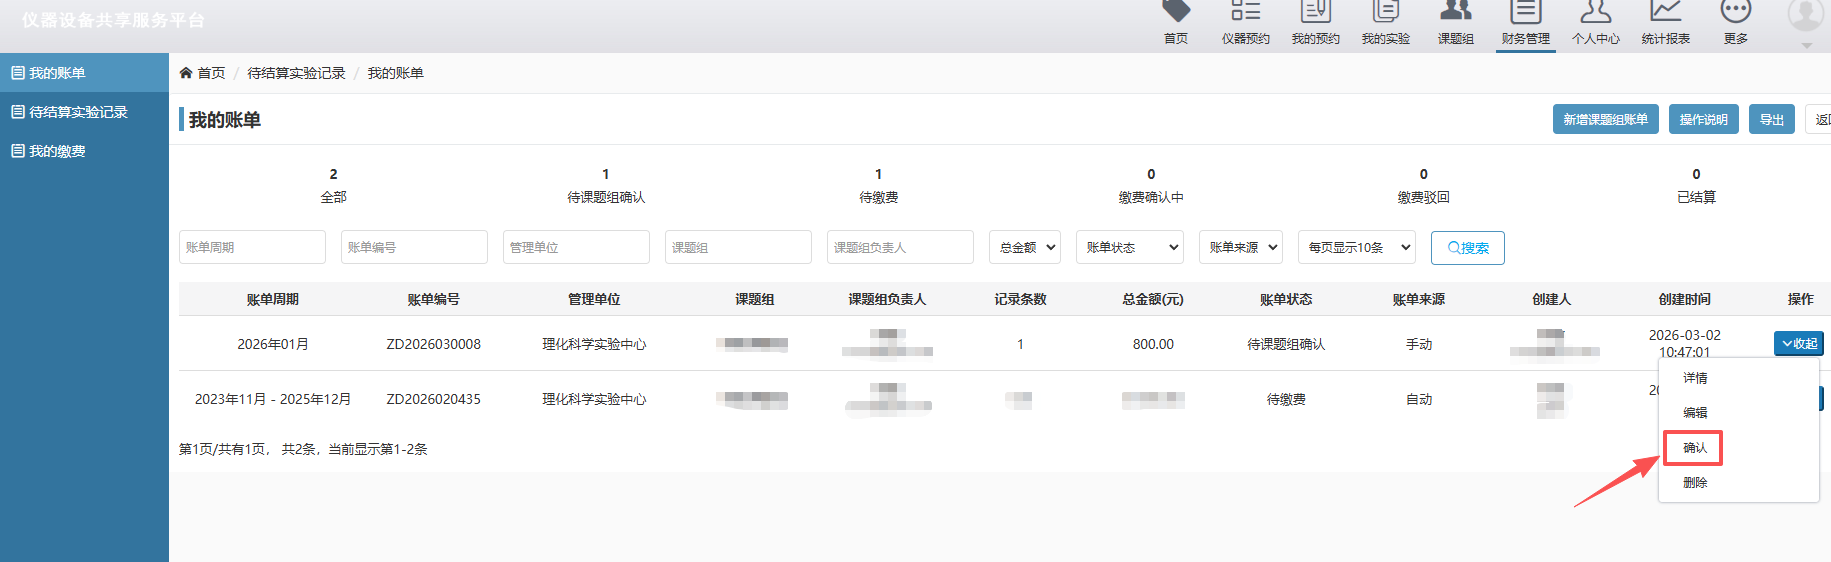
Task: Choose 删除 from the action menu
Action: coord(1694,483)
